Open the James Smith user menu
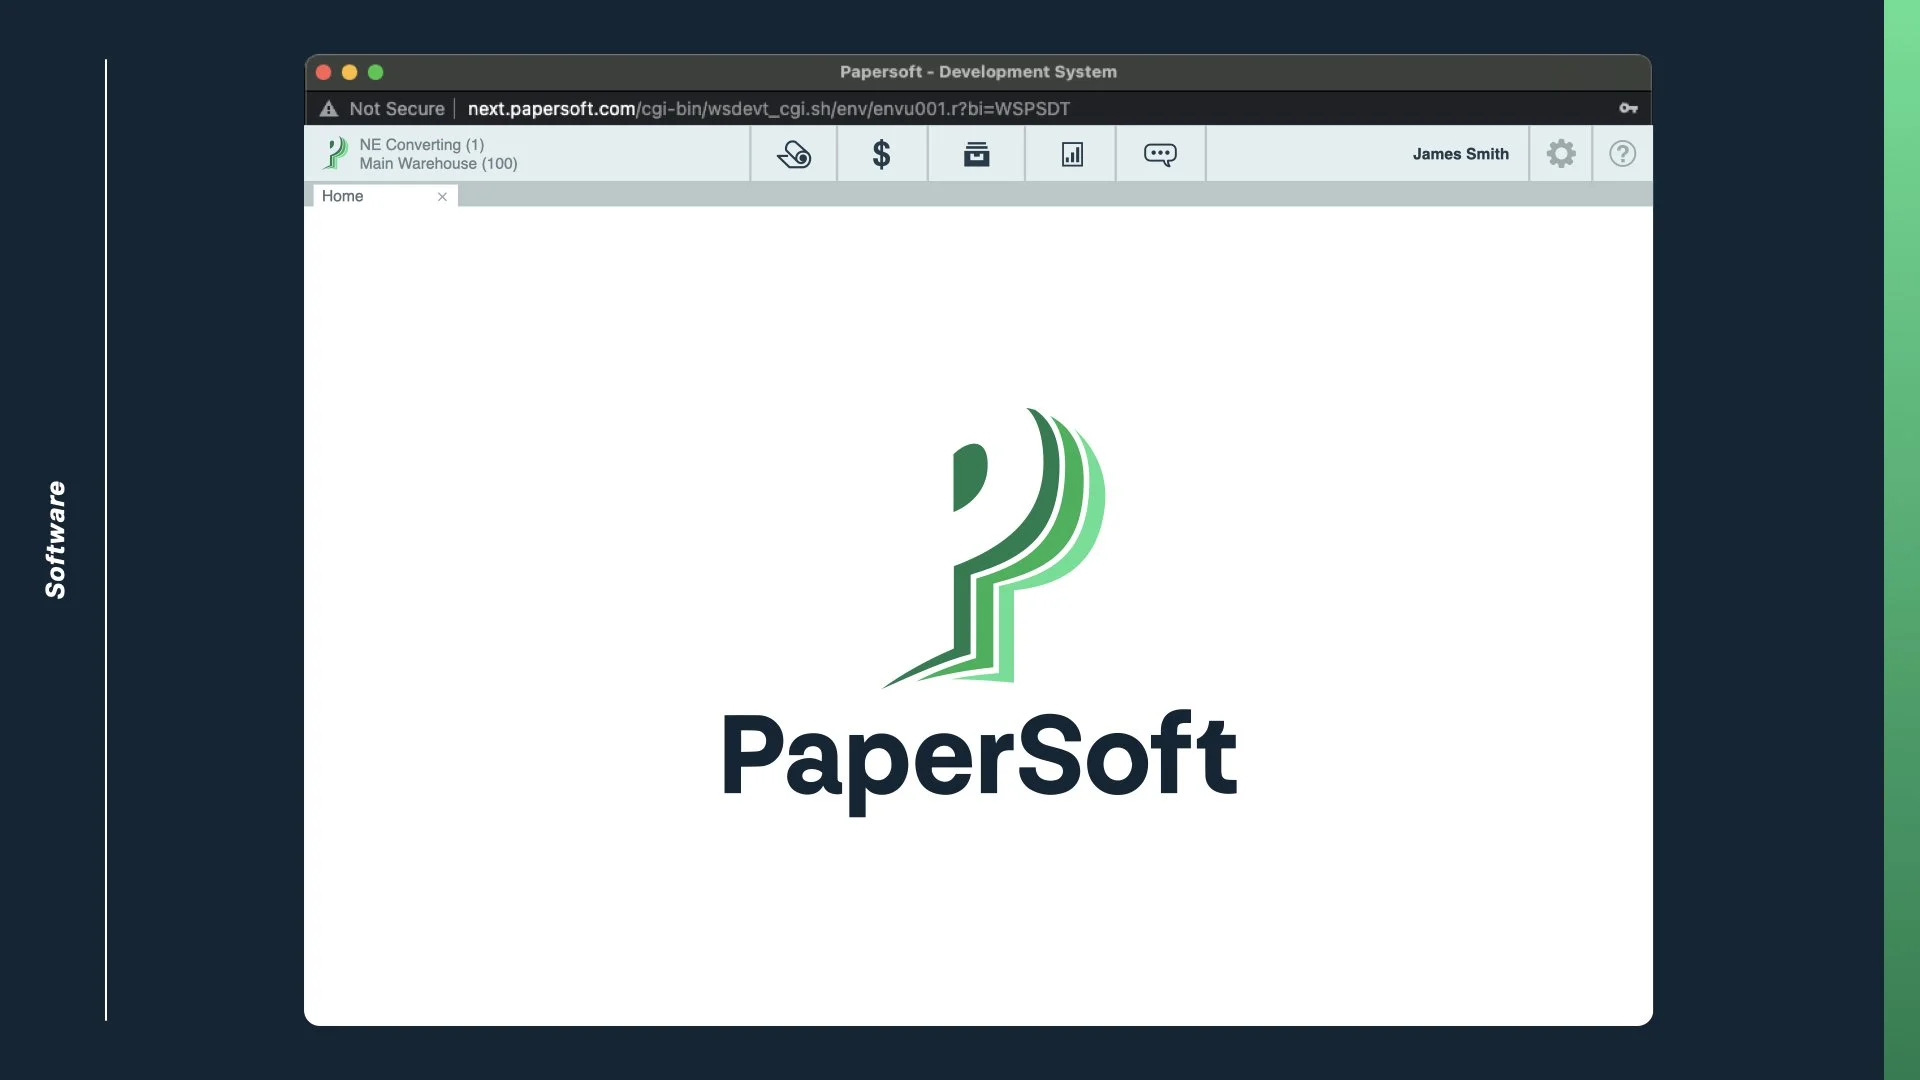The height and width of the screenshot is (1080, 1920). pos(1460,154)
